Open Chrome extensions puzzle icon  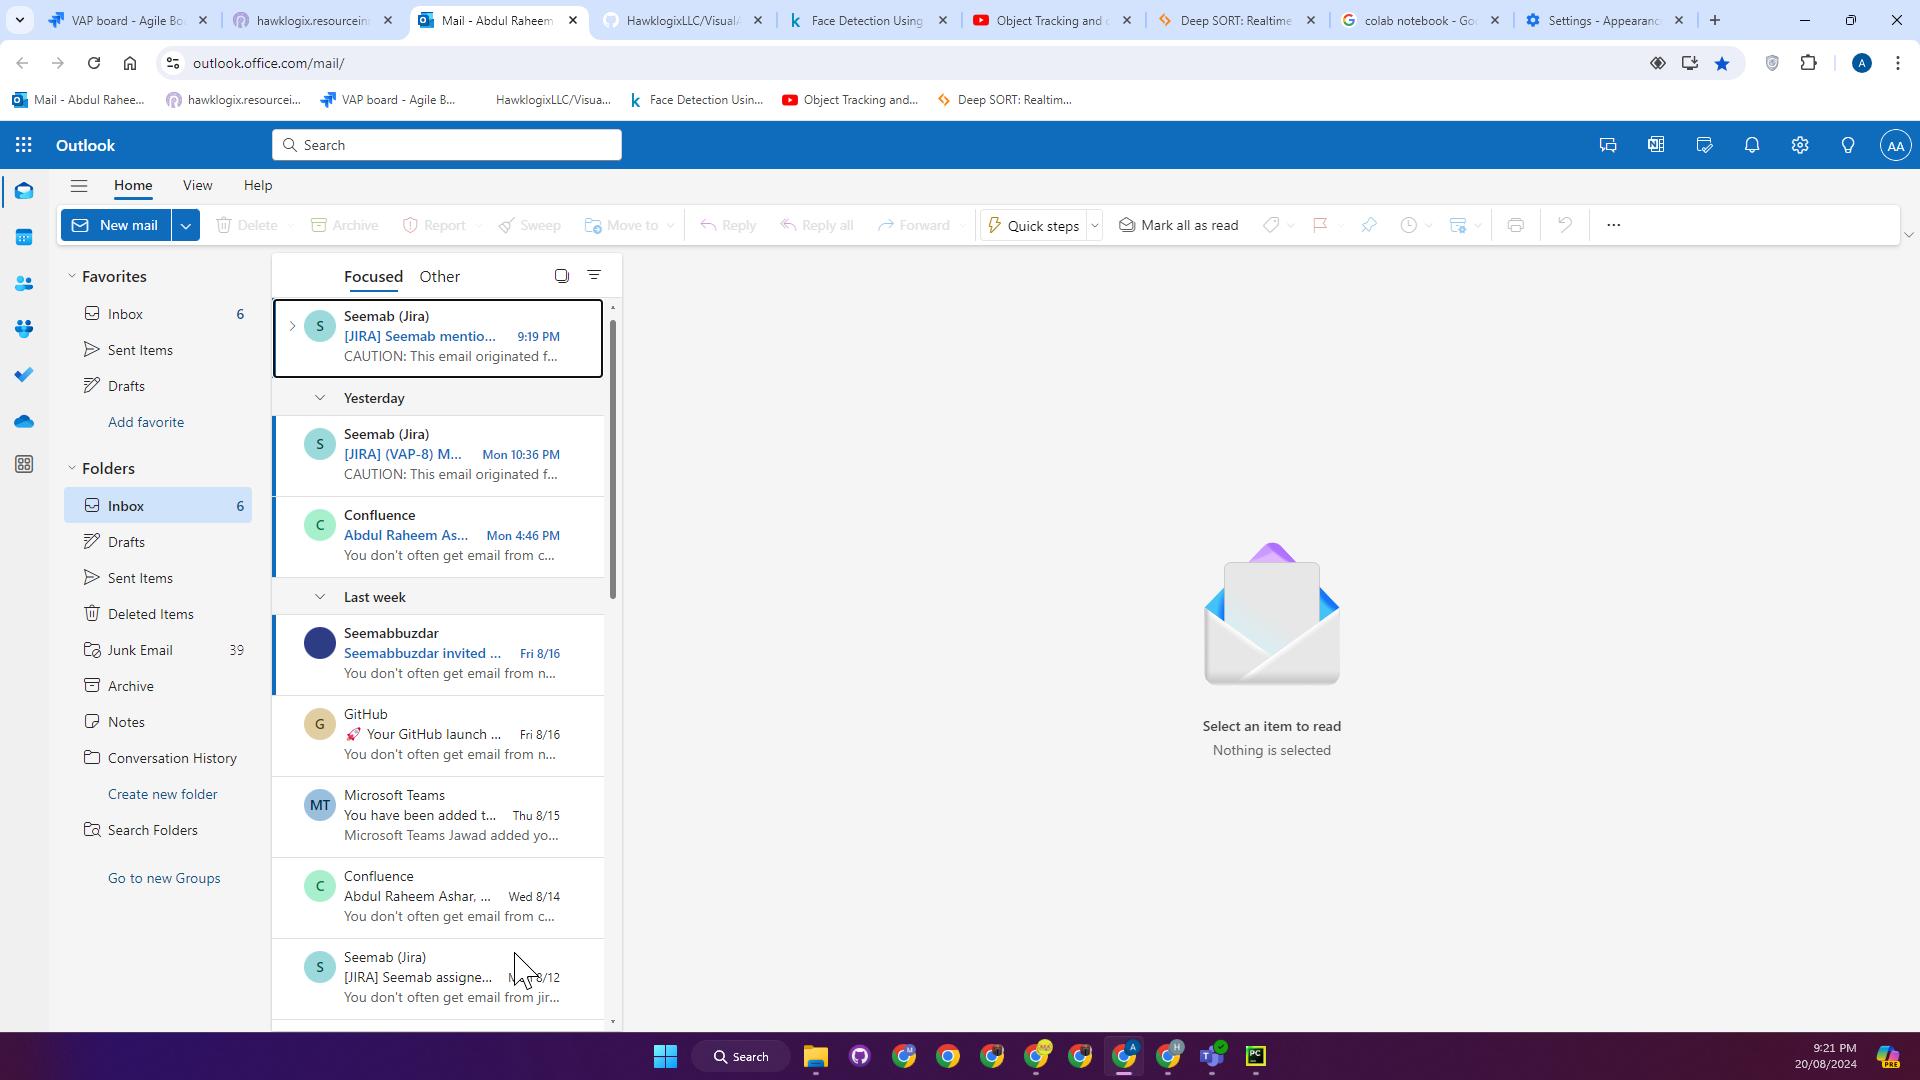[x=1809, y=63]
